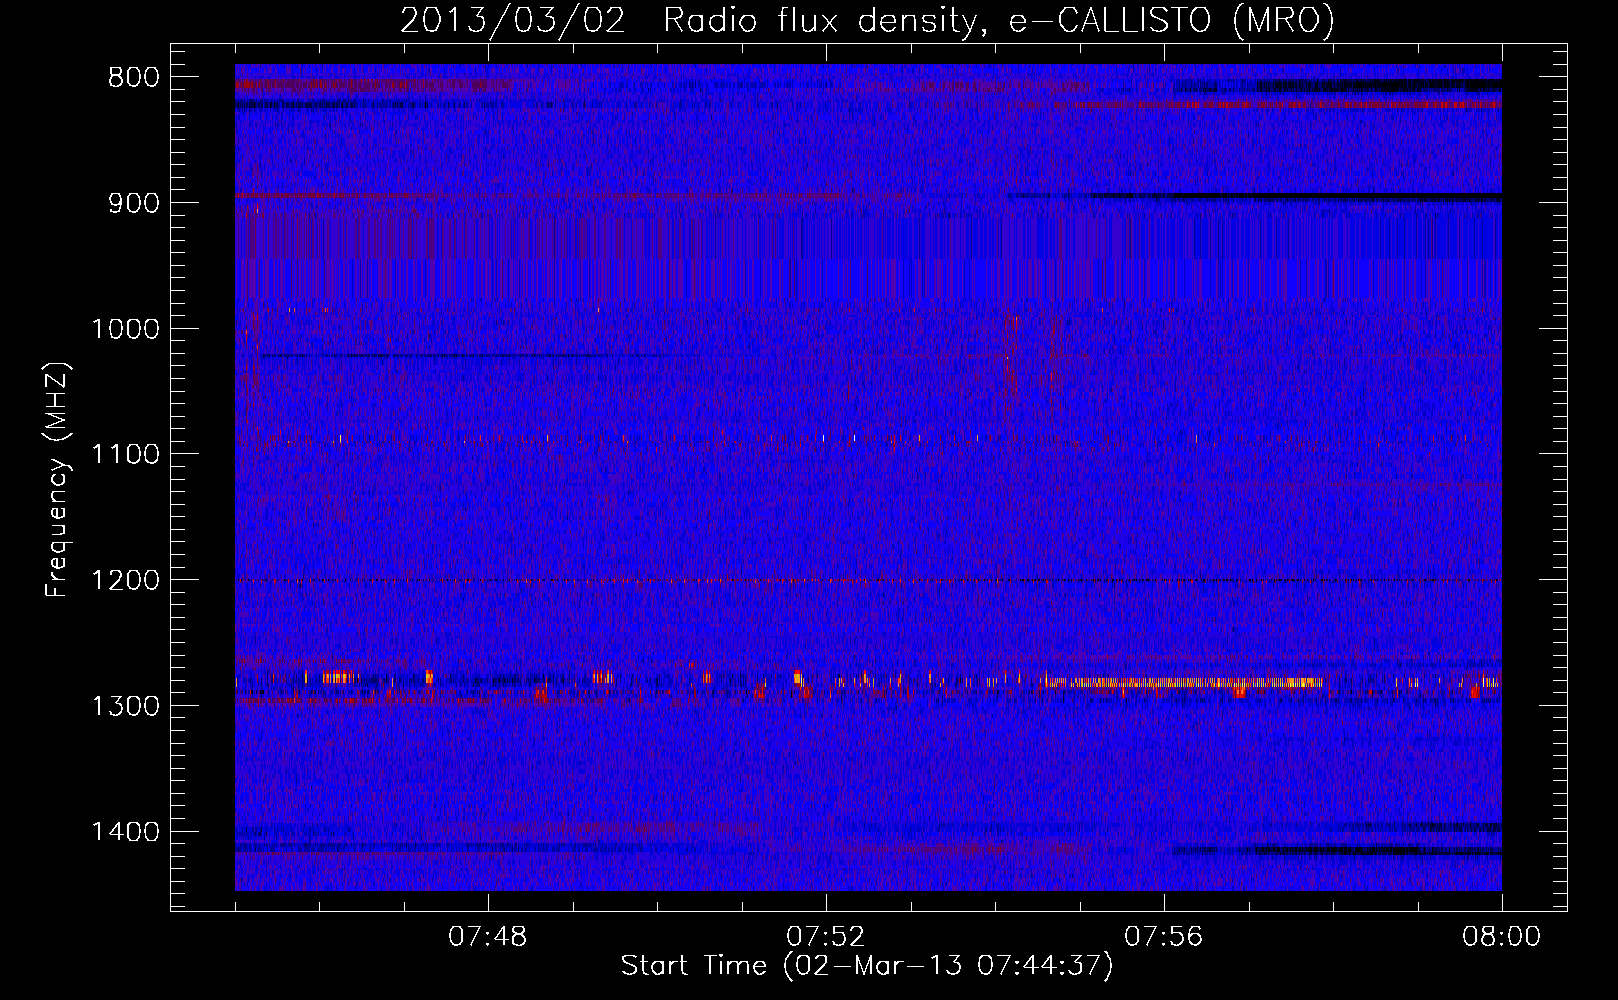Click the 07:52 time tick label
Viewport: 1618px width, 1000px height.
coord(825,937)
